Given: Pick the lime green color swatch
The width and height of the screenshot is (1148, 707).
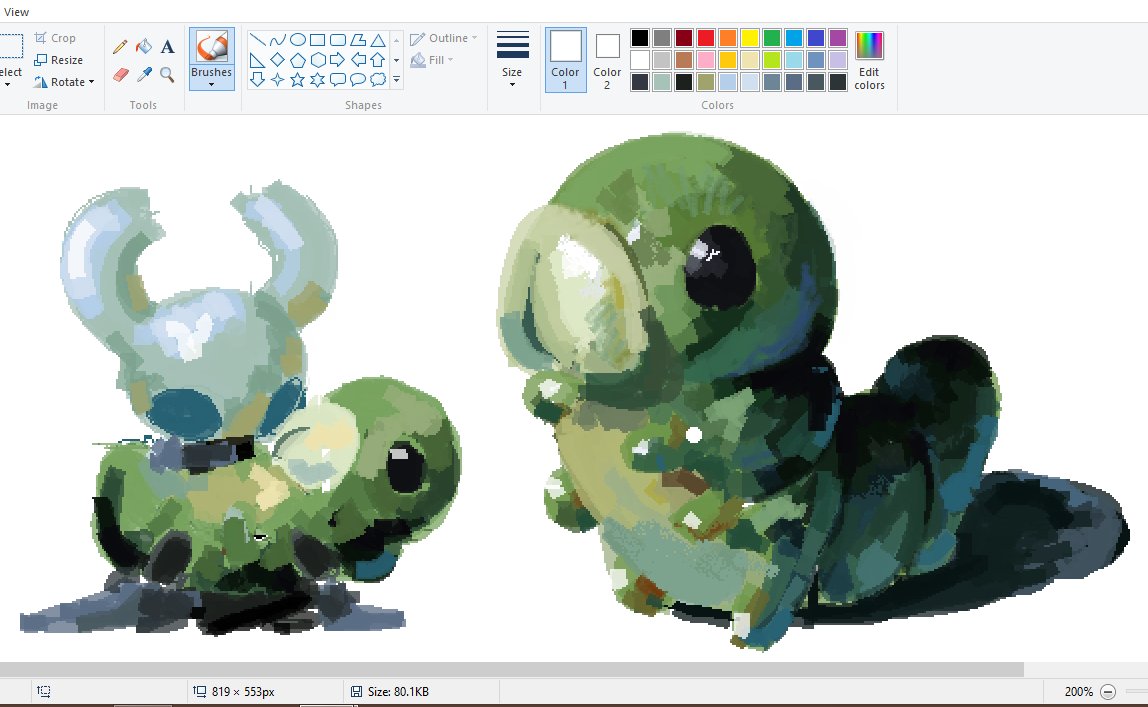Looking at the screenshot, I should pos(772,60).
